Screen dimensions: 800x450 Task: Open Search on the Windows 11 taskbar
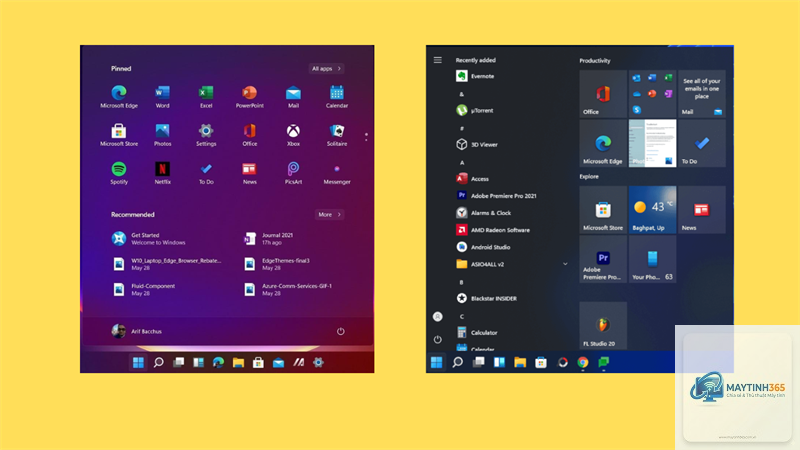159,362
